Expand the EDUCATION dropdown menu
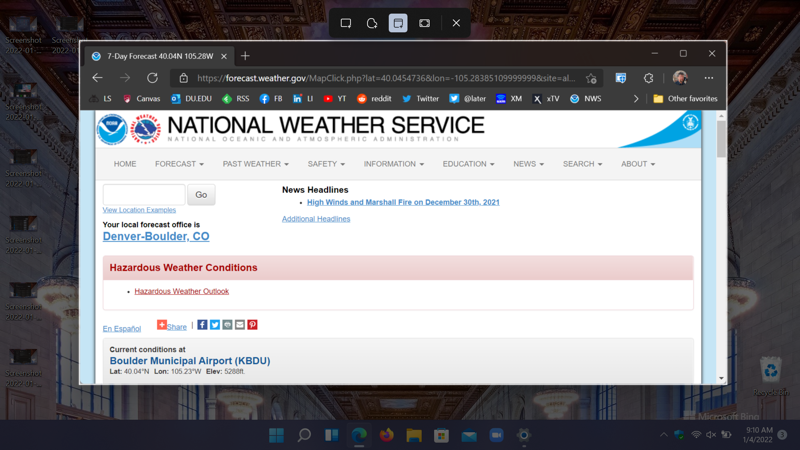Viewport: 800px width, 450px height. click(468, 164)
